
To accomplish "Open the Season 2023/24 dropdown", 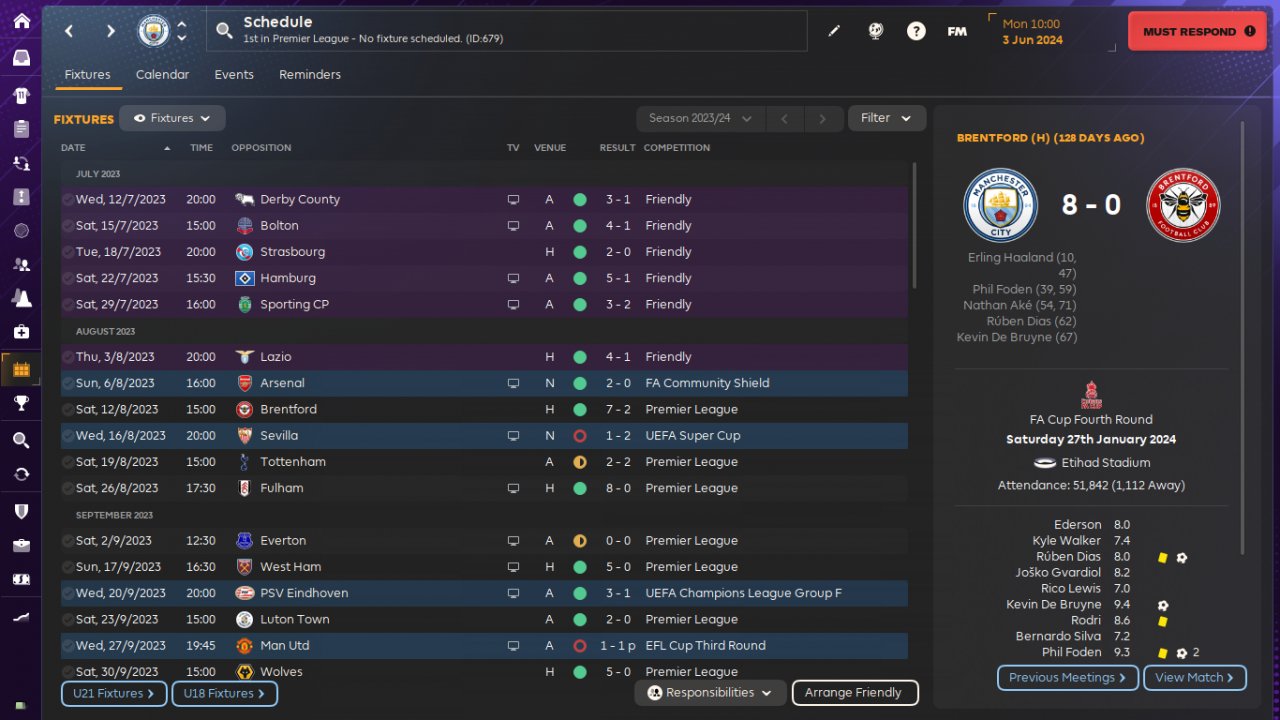I will (700, 118).
